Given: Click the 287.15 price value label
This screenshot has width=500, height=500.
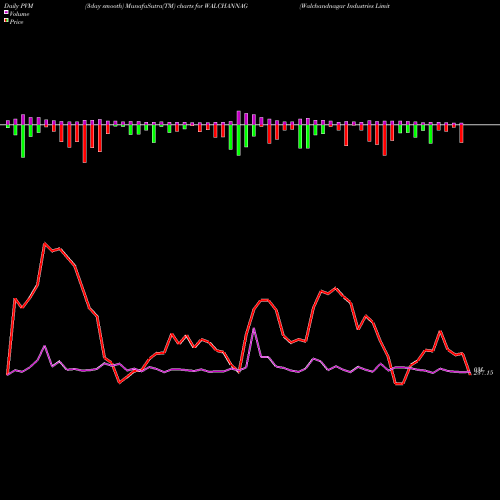Looking at the screenshot, I should (x=483, y=373).
